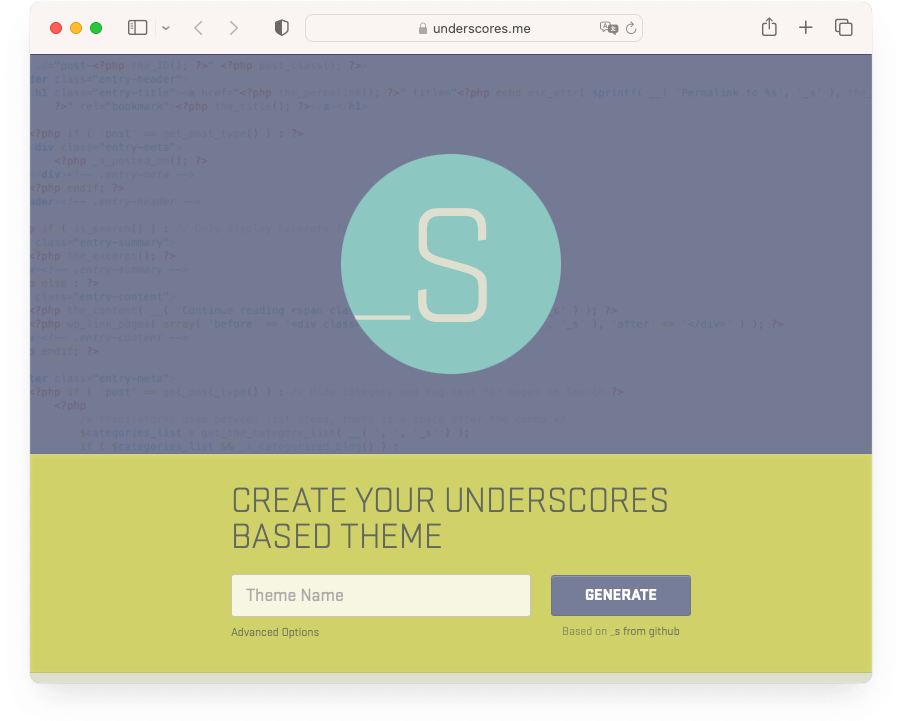Open the privacy report shield icon
903x721 pixels.
tap(282, 28)
